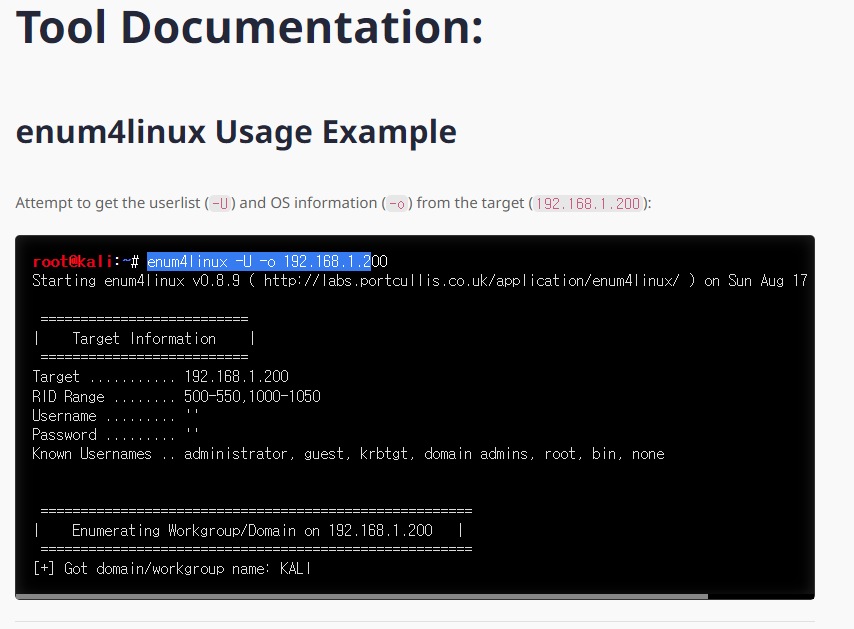Click the 192.168.1.200 inline code in description
The width and height of the screenshot is (854, 629).
588,204
